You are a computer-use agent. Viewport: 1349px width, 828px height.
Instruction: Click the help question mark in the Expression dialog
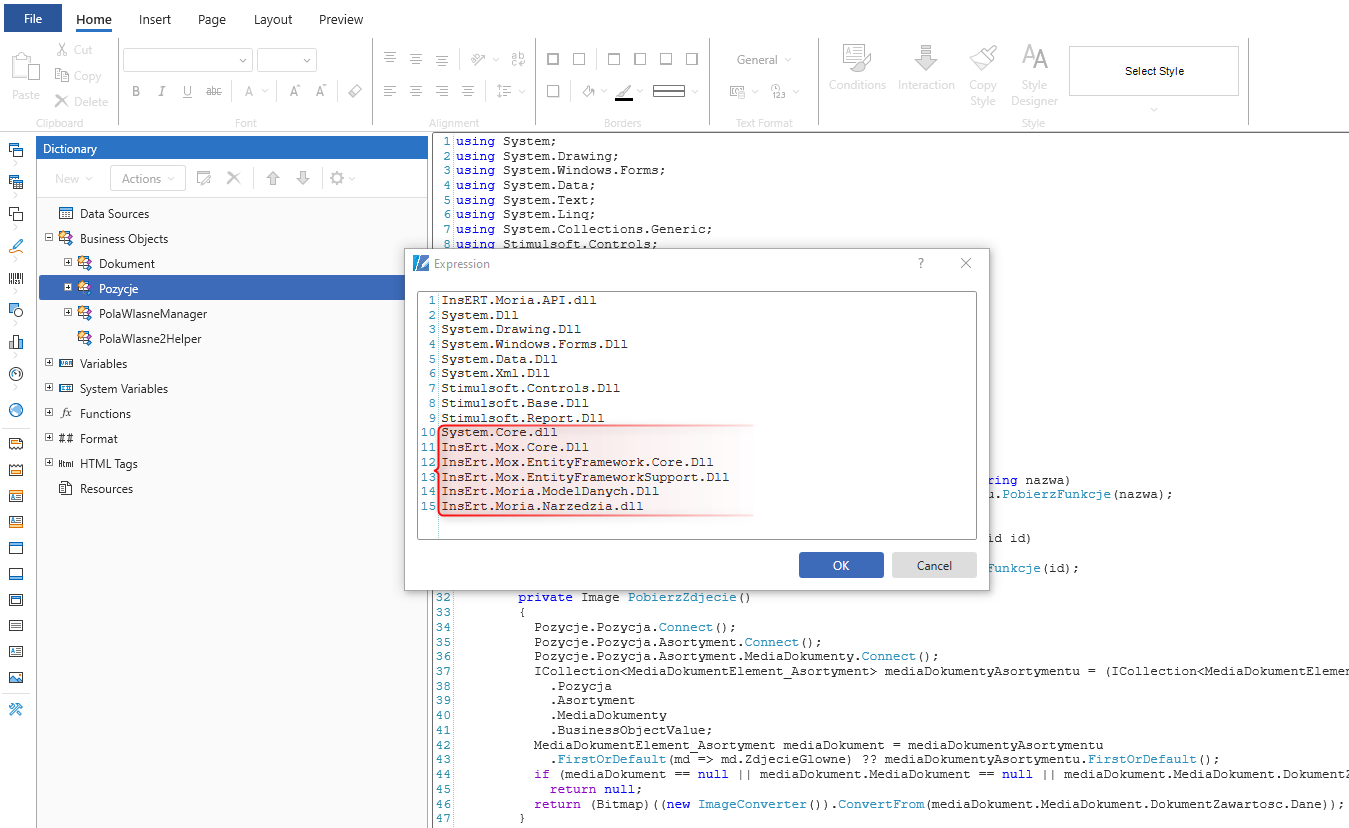(921, 263)
